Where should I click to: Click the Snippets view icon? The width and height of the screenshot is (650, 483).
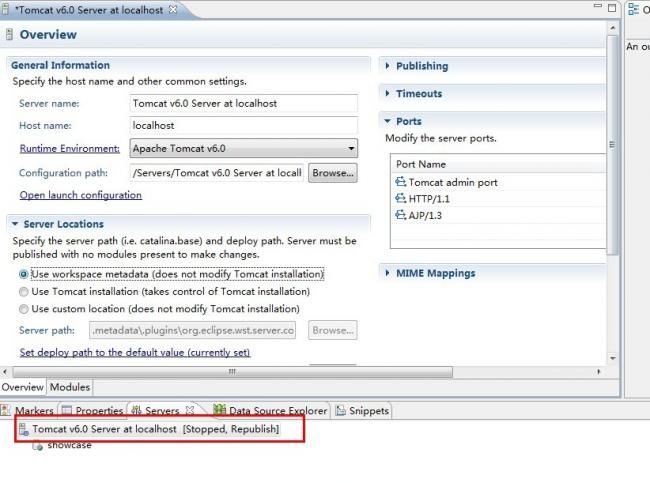pyautogui.click(x=341, y=410)
